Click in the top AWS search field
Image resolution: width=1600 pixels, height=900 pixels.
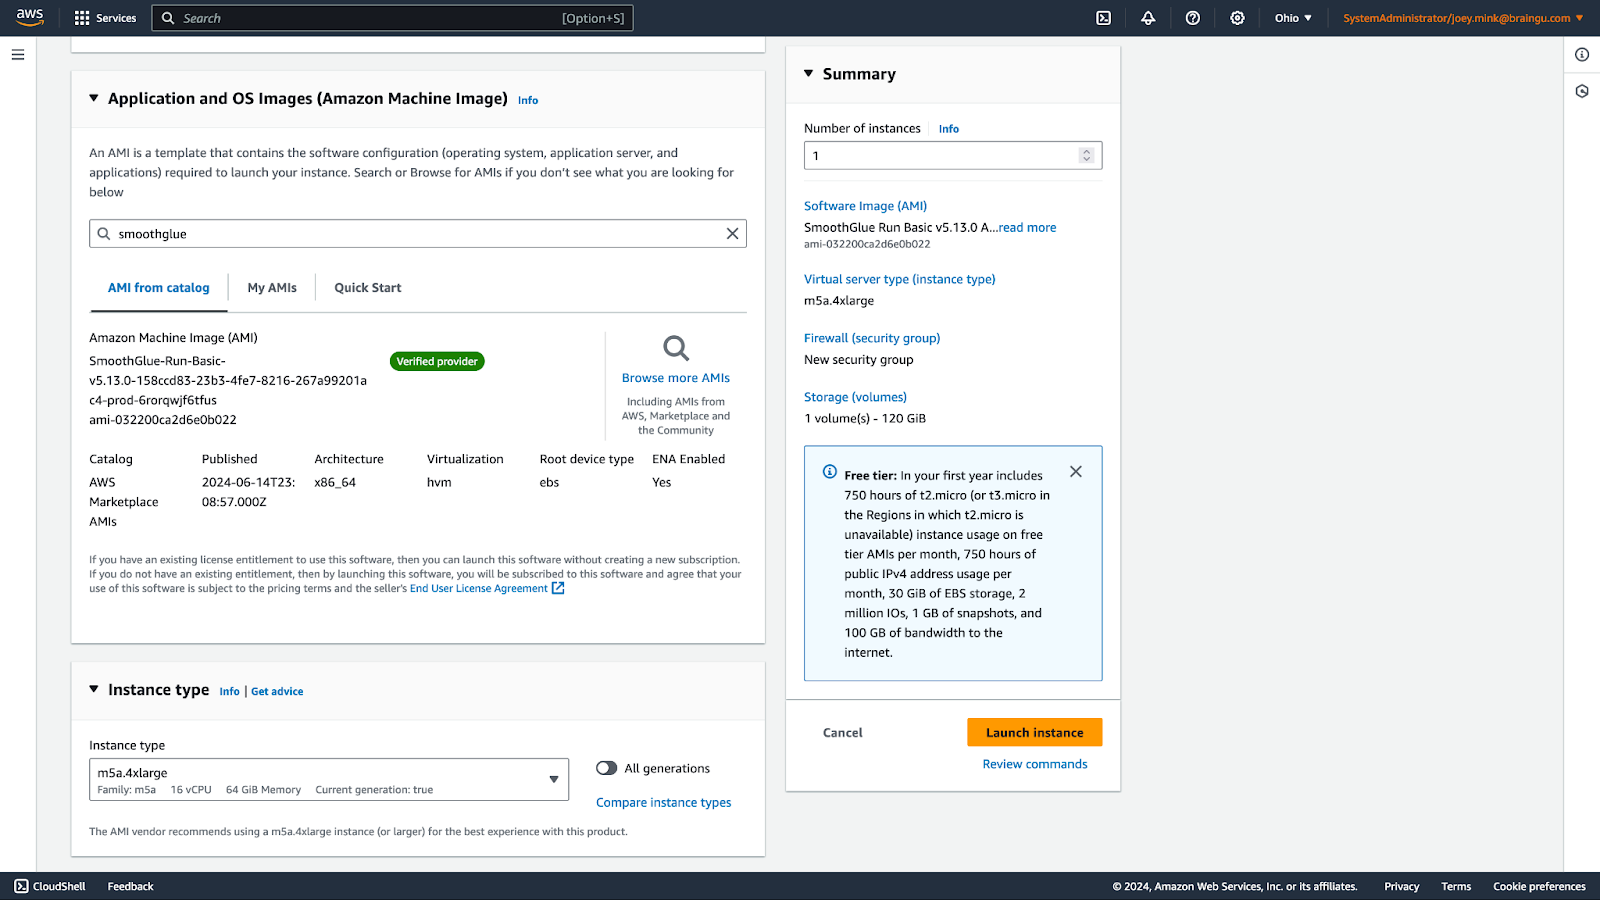click(392, 18)
